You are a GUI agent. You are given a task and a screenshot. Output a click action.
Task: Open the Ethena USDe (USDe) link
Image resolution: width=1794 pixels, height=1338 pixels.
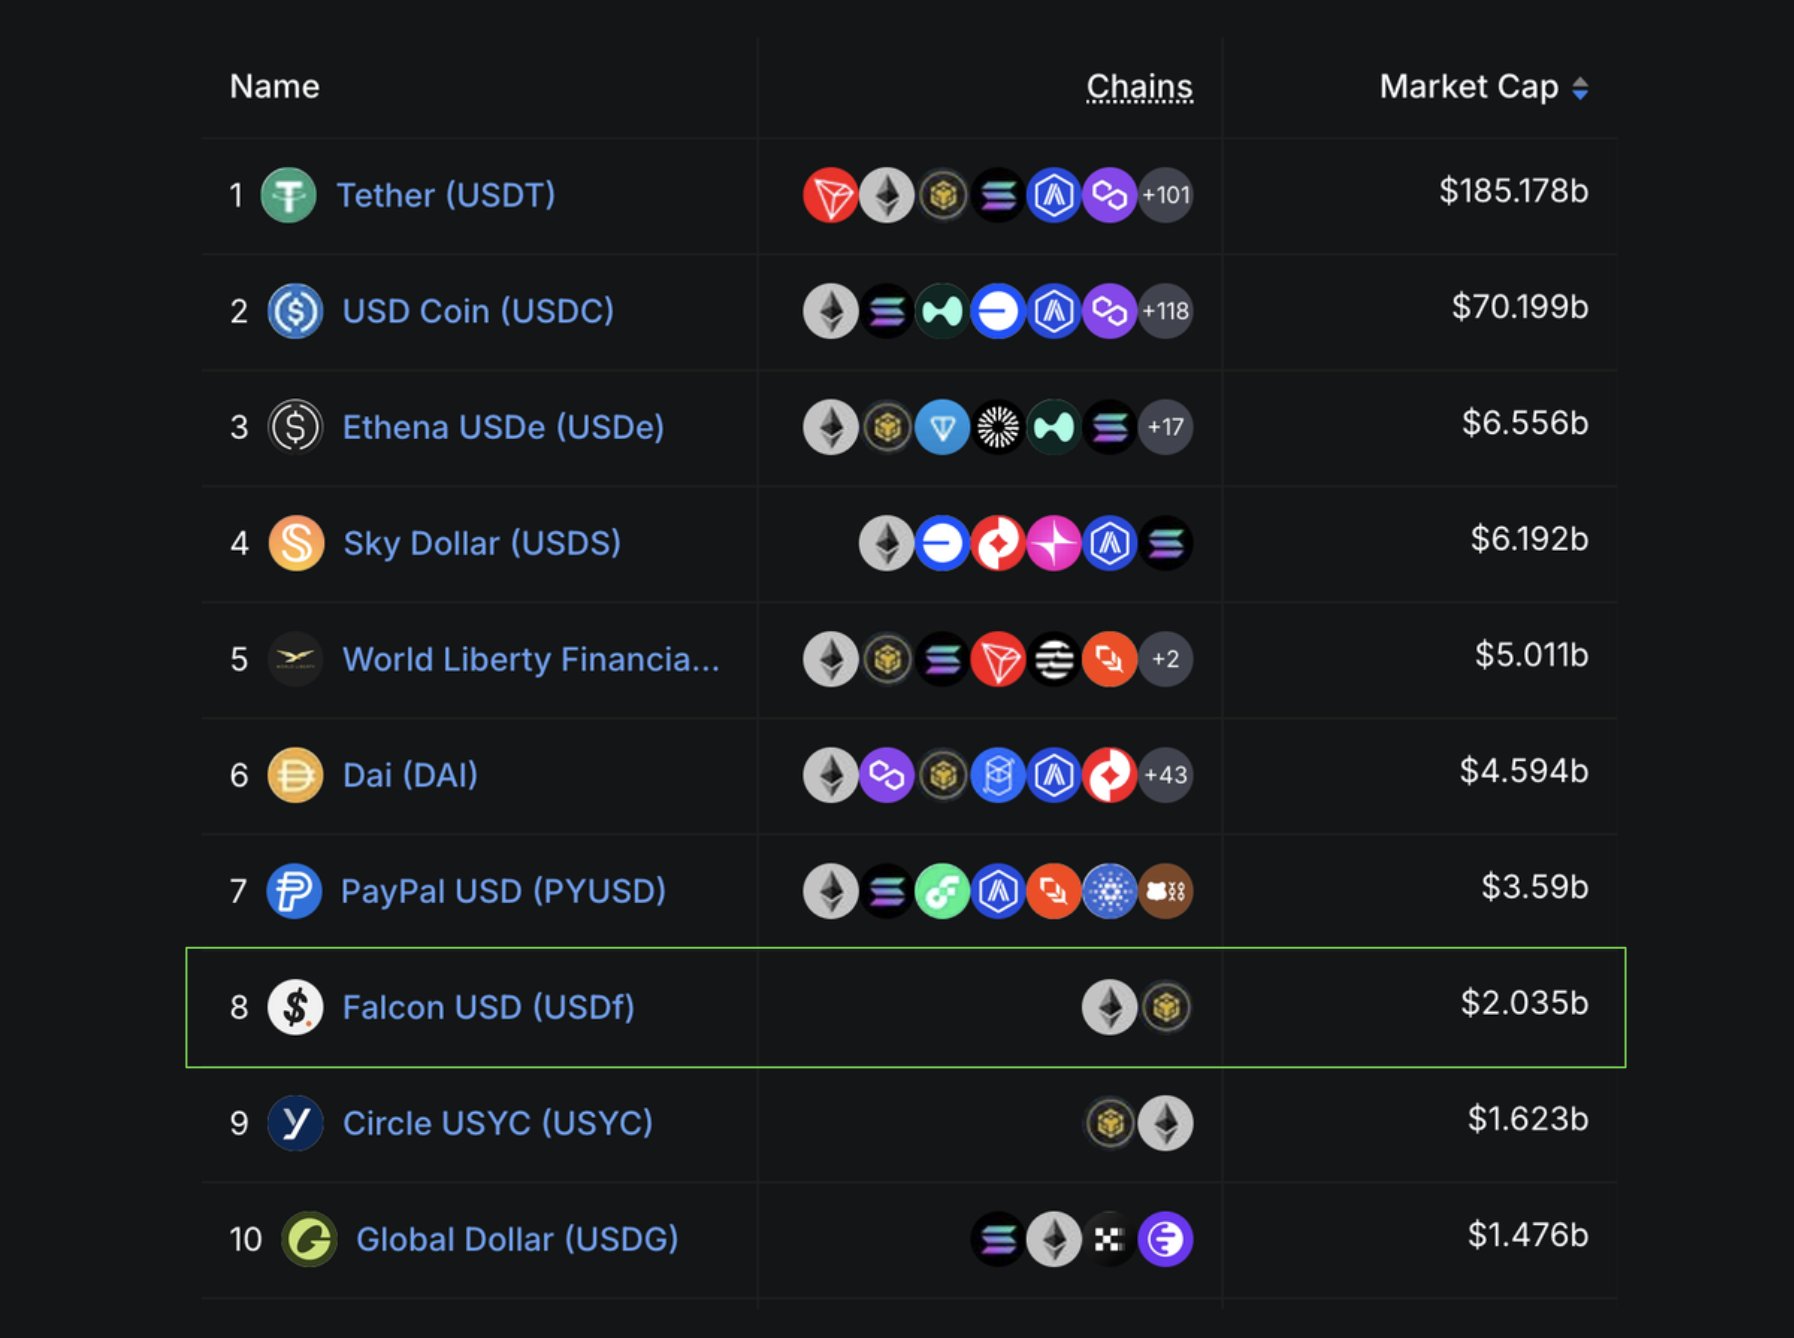point(503,427)
